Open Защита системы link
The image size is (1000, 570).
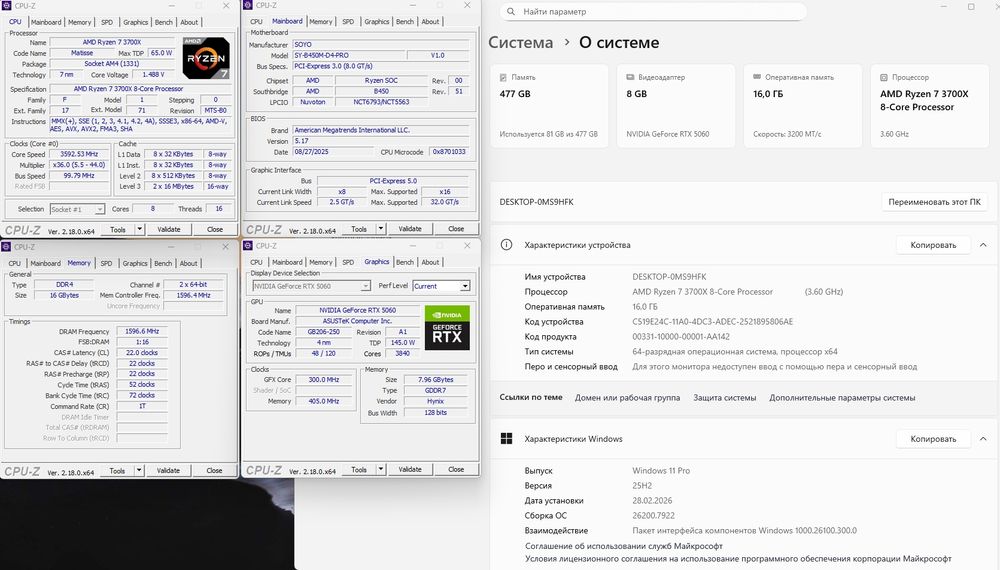[724, 397]
